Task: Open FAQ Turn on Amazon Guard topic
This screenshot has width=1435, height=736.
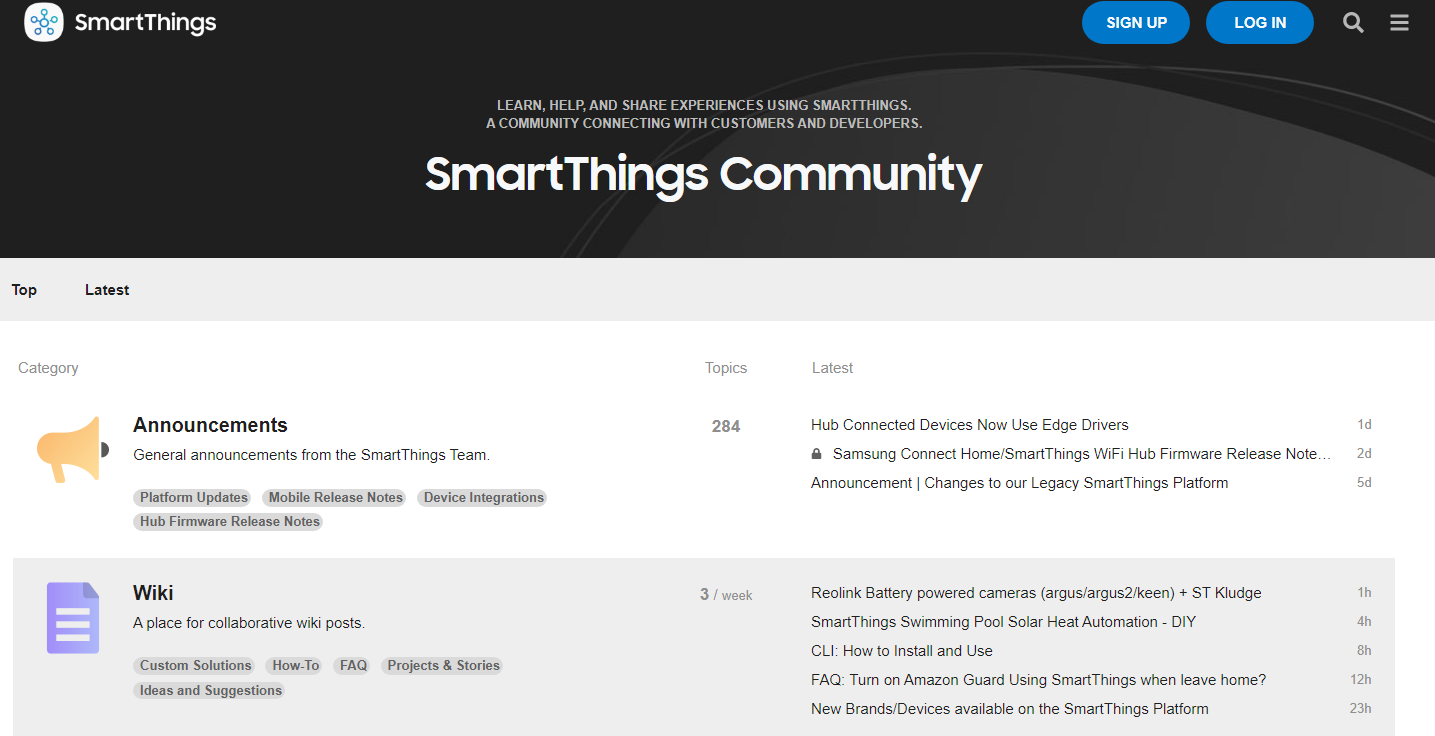Action: click(x=1039, y=680)
